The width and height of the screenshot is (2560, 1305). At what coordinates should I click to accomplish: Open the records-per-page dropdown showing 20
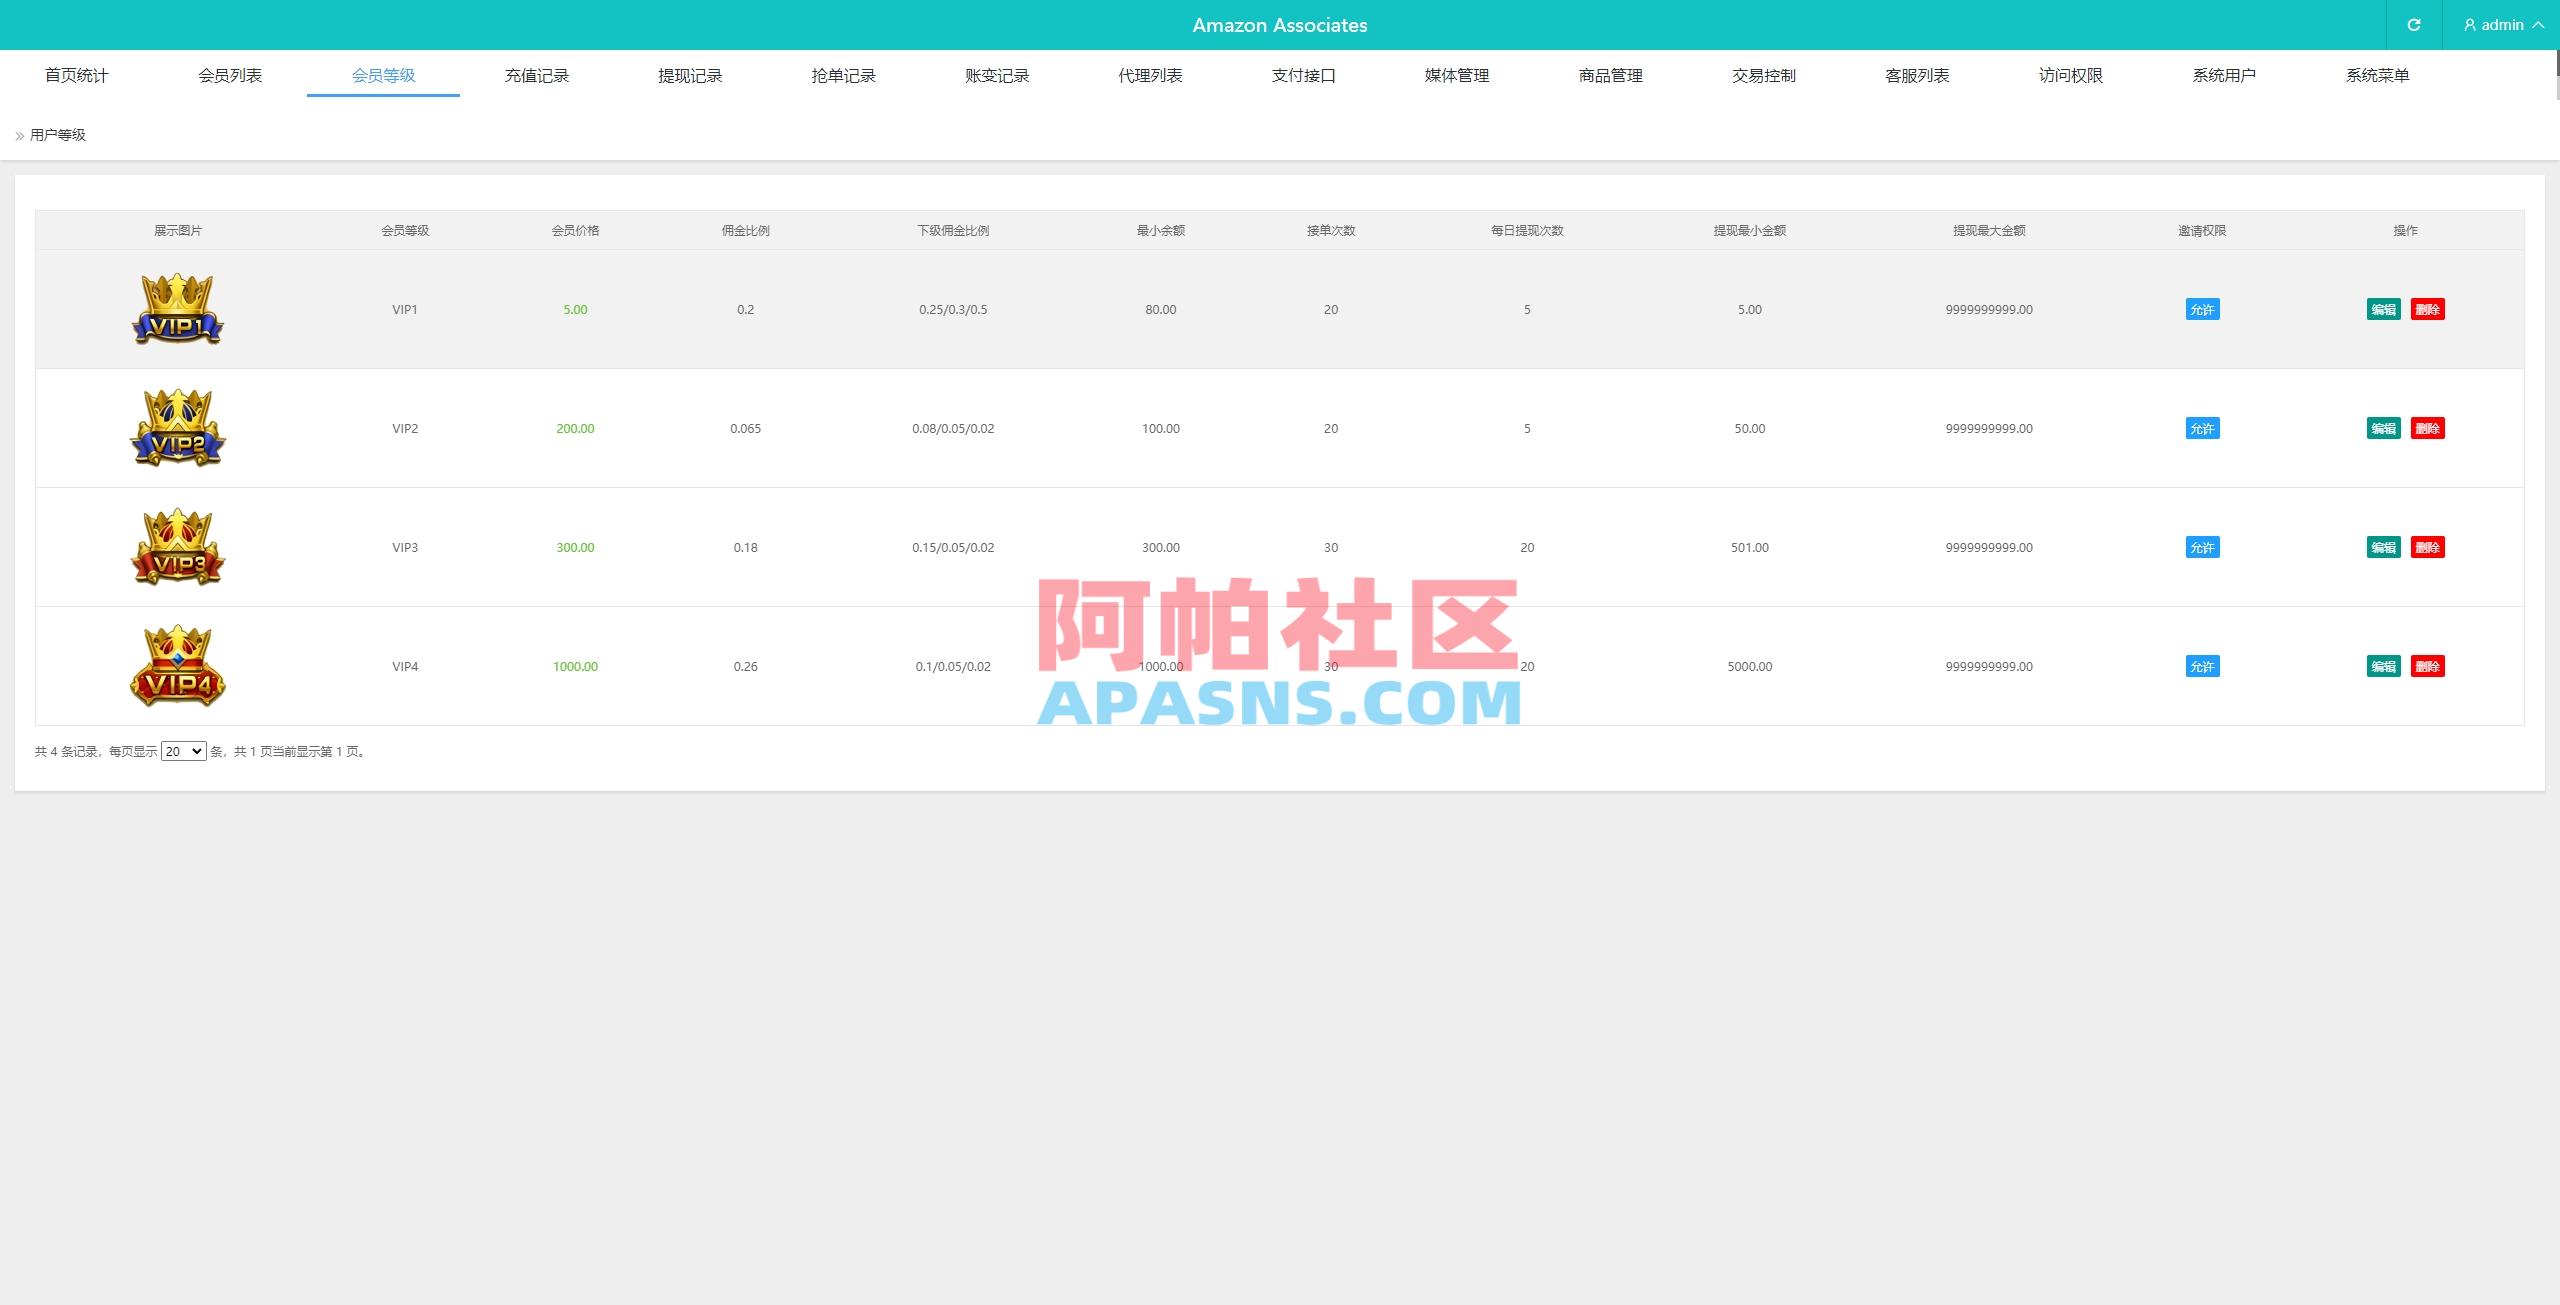coord(183,750)
